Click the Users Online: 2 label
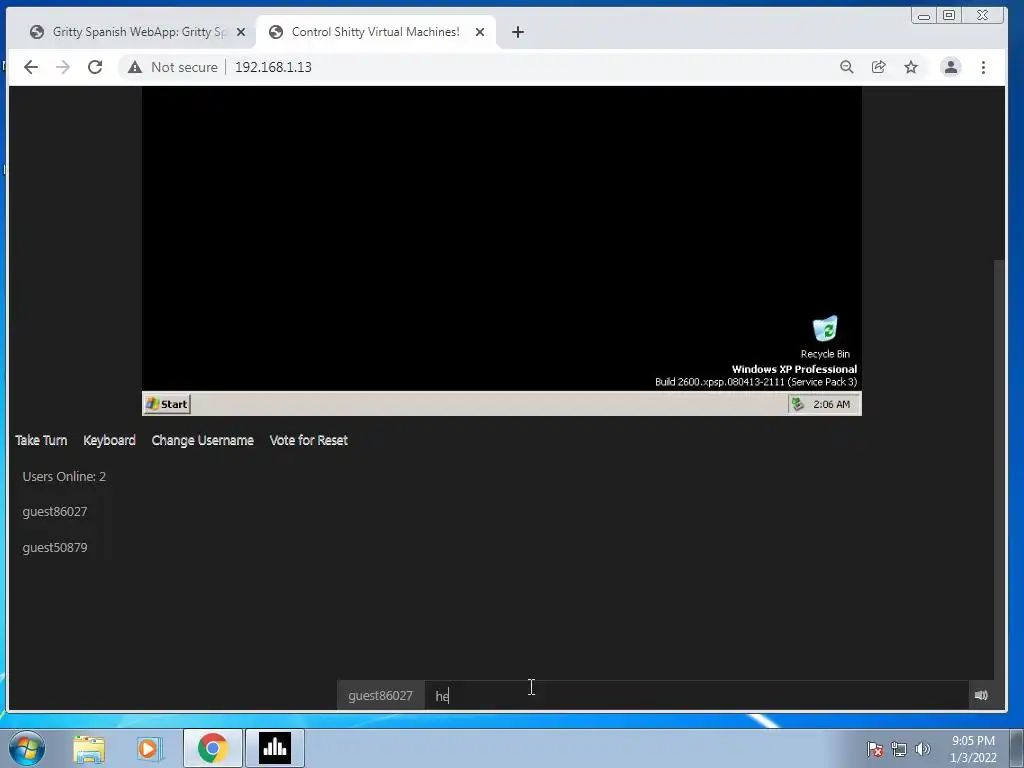Image resolution: width=1024 pixels, height=768 pixels. (x=64, y=476)
